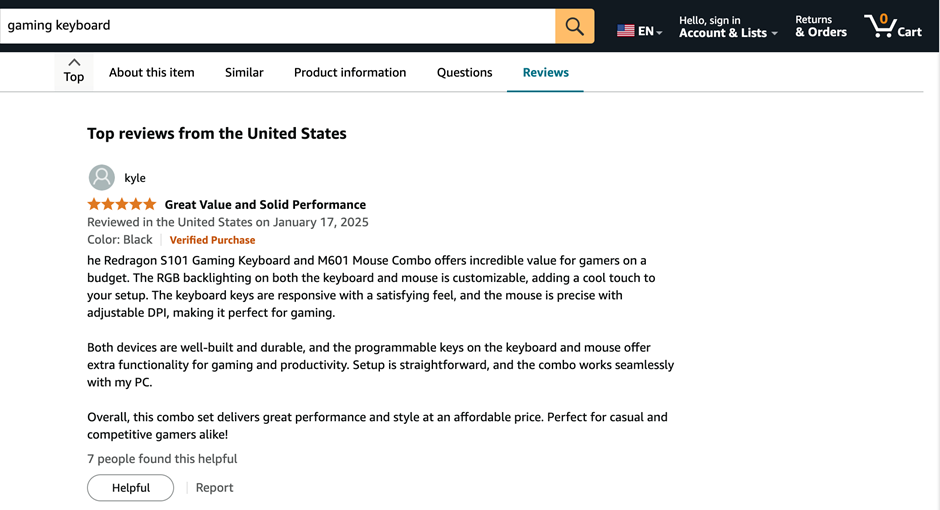940x510 pixels.
Task: Jump to the Questions tab
Action: coord(465,72)
